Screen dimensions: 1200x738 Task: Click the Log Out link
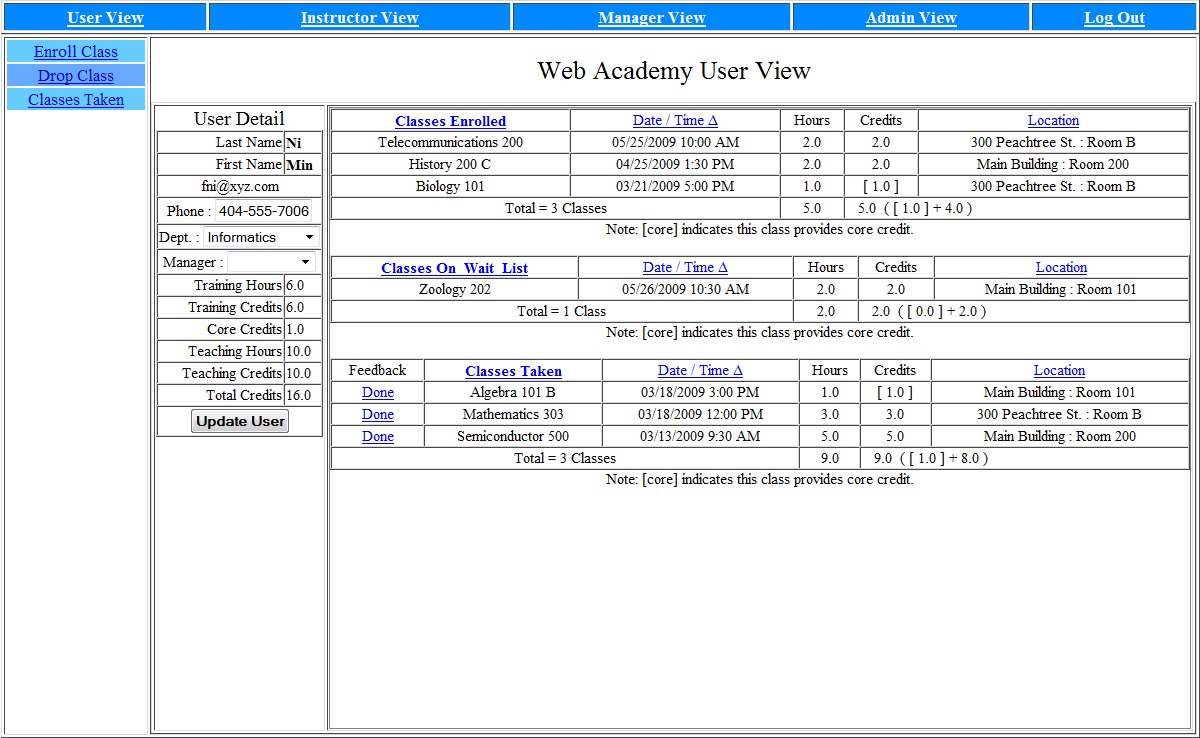tap(1114, 18)
